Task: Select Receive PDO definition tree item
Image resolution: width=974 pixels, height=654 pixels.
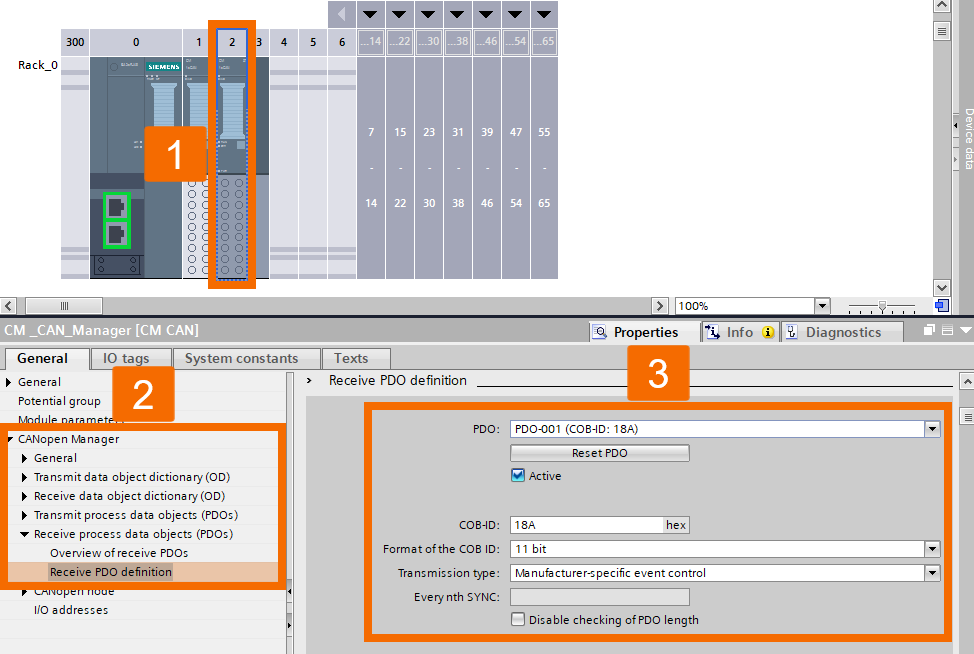Action: coord(111,572)
